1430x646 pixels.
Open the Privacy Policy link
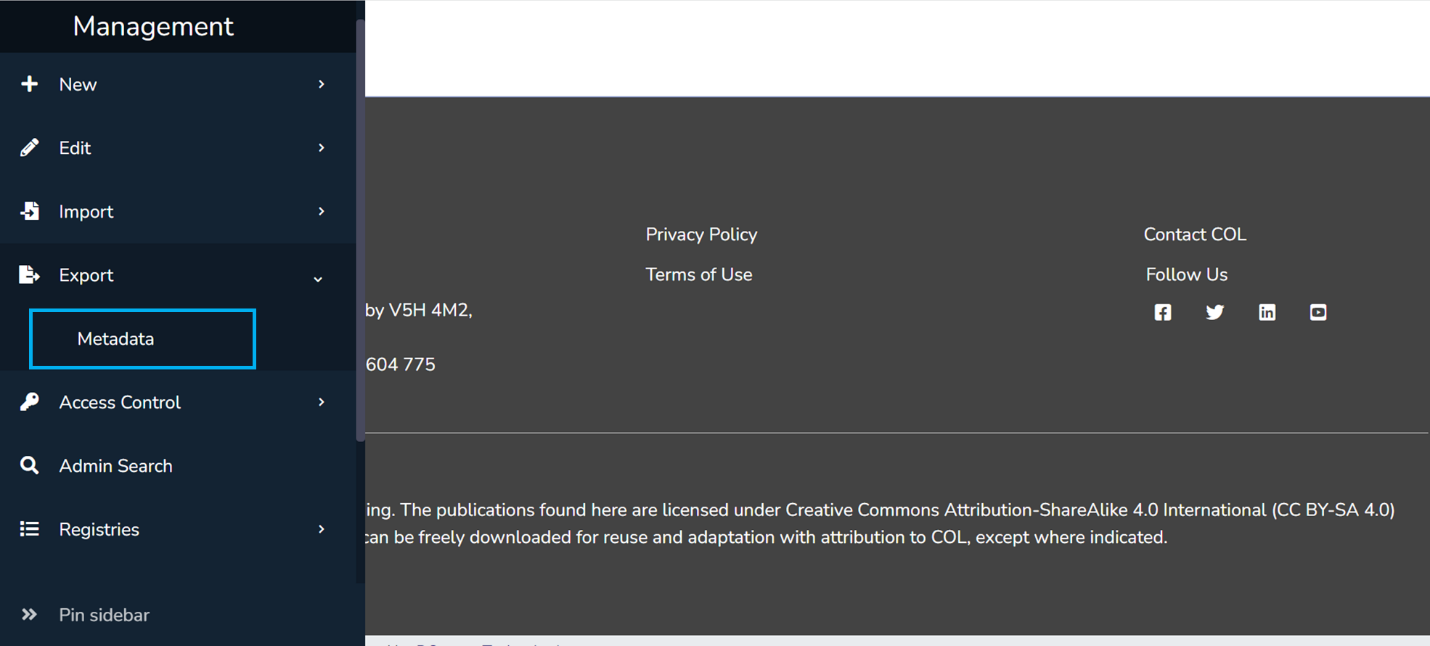click(701, 234)
